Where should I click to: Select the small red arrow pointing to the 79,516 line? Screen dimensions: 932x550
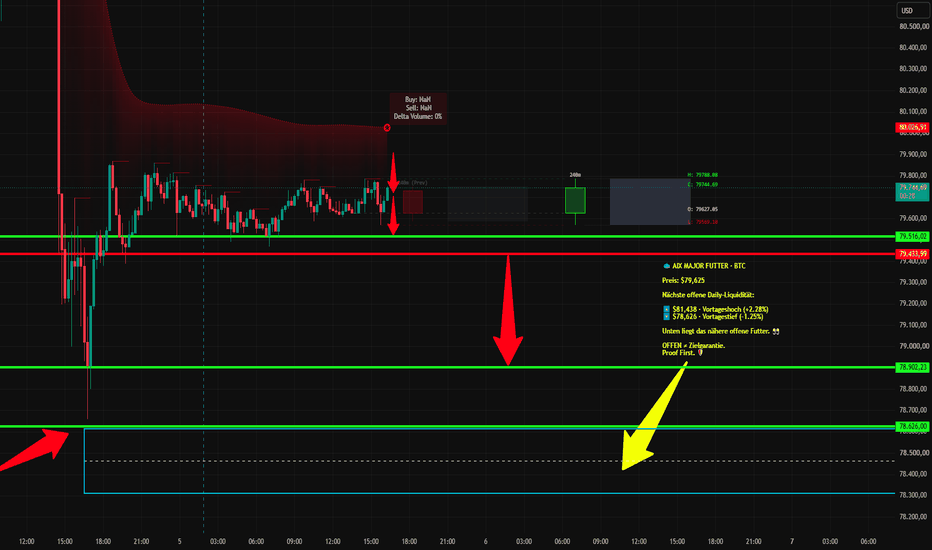point(393,215)
